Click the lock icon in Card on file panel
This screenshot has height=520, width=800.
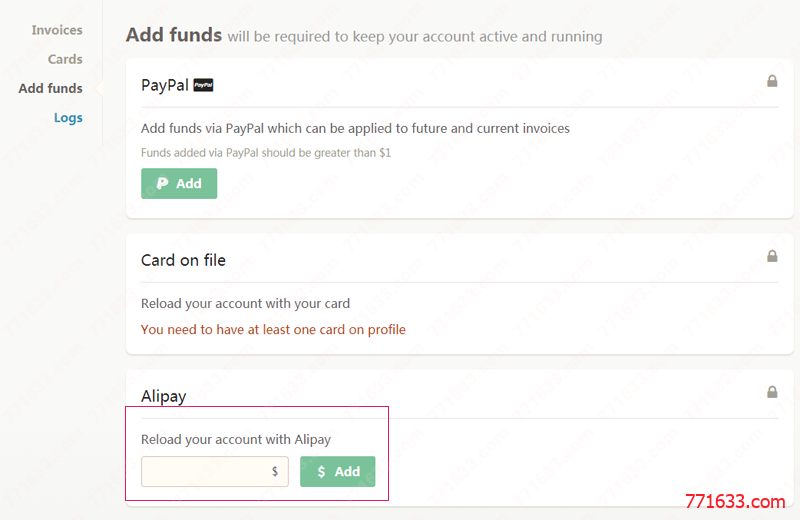[772, 256]
